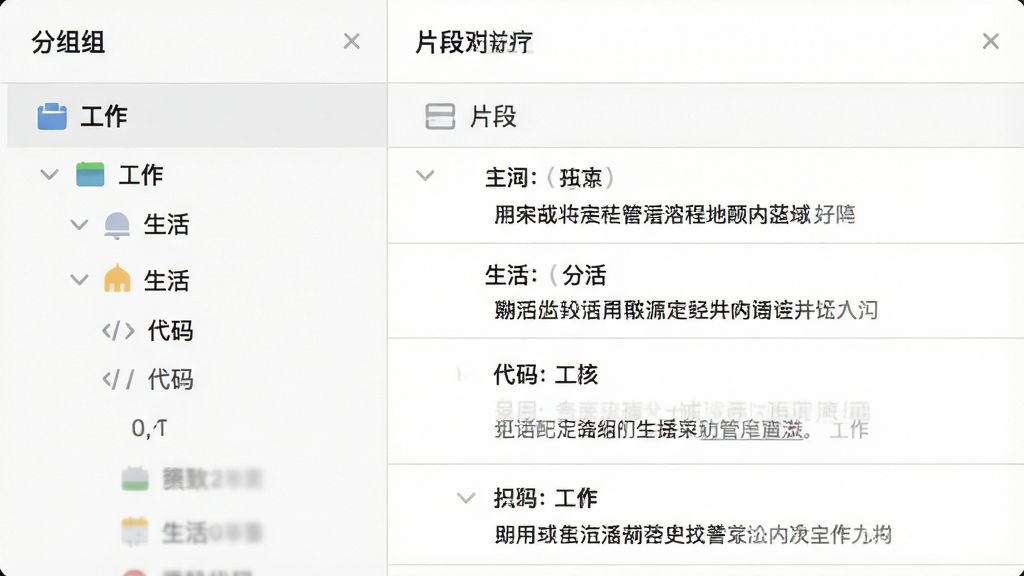Click the blurred yellow calendar icon
Viewport: 1024px width, 576px height.
[135, 531]
